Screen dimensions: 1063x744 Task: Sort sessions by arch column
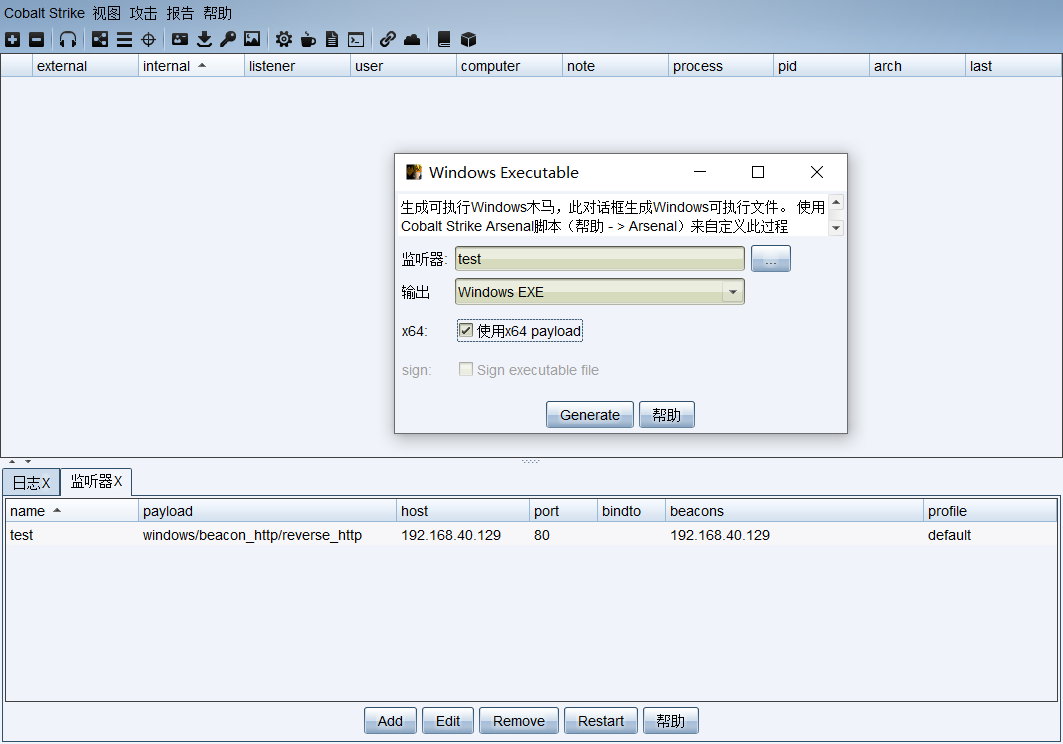tap(917, 66)
